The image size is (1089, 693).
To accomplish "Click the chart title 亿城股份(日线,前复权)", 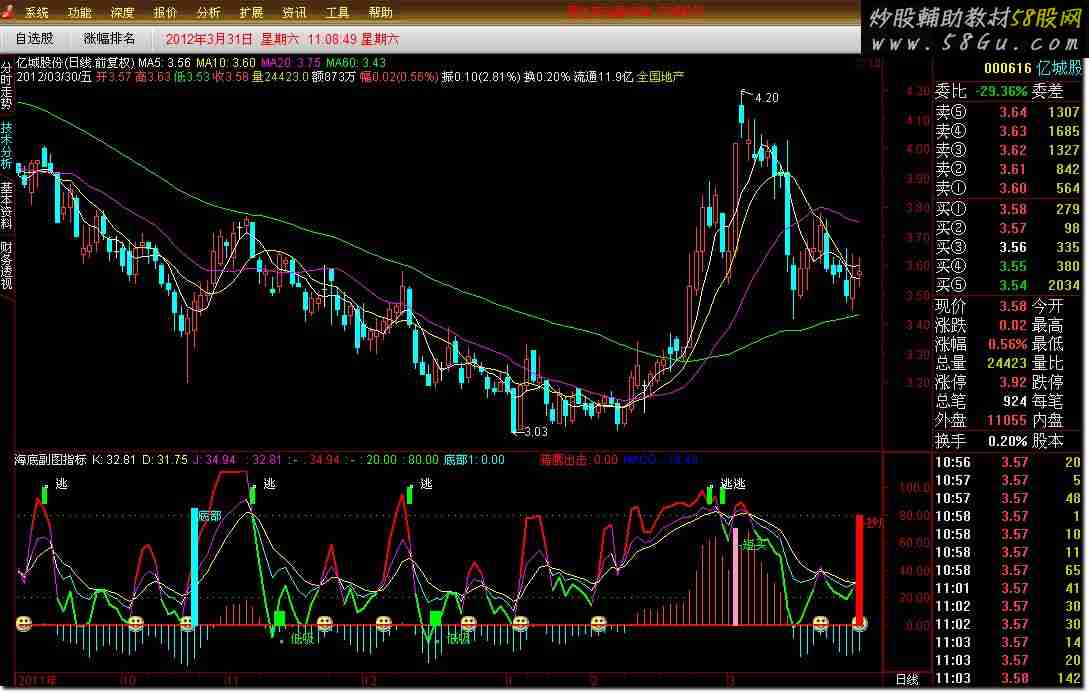I will (76, 62).
